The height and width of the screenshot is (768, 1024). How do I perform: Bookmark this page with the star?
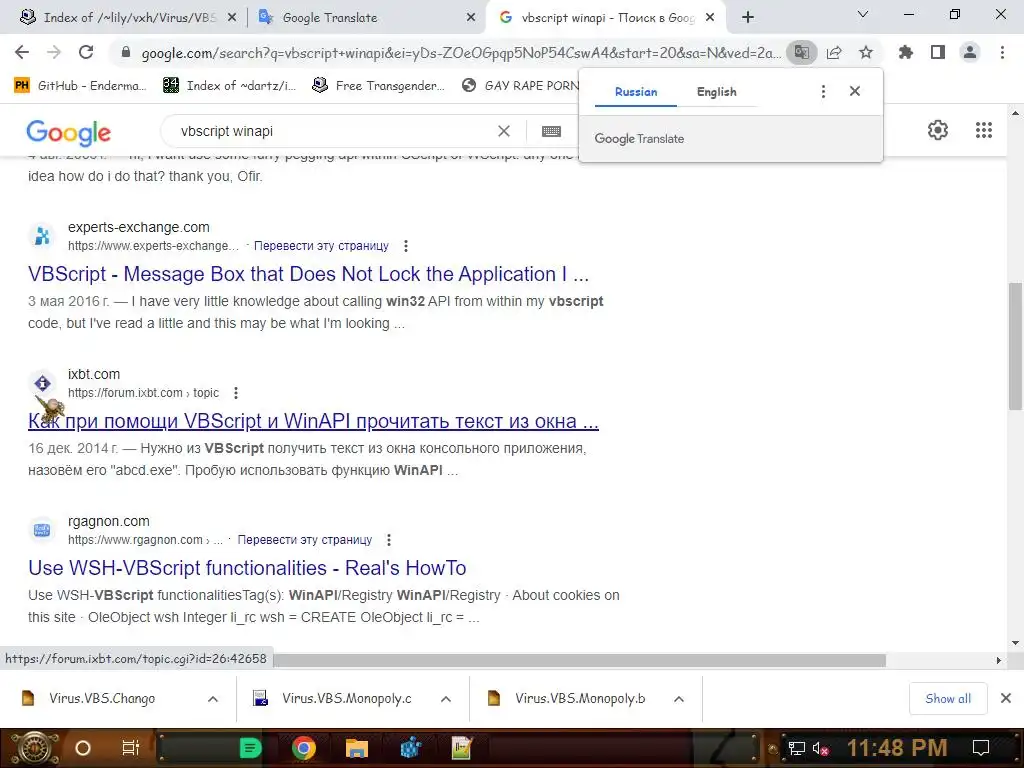click(866, 52)
